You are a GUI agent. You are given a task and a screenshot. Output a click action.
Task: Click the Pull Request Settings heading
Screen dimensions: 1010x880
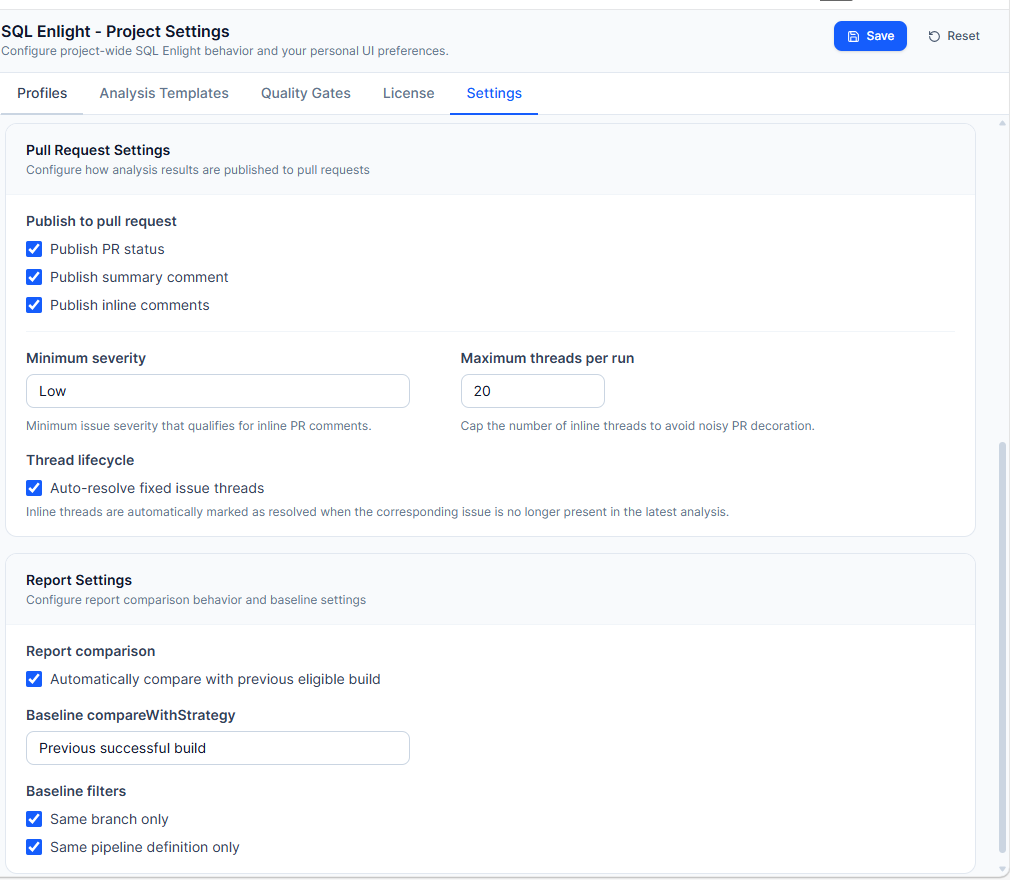98,150
